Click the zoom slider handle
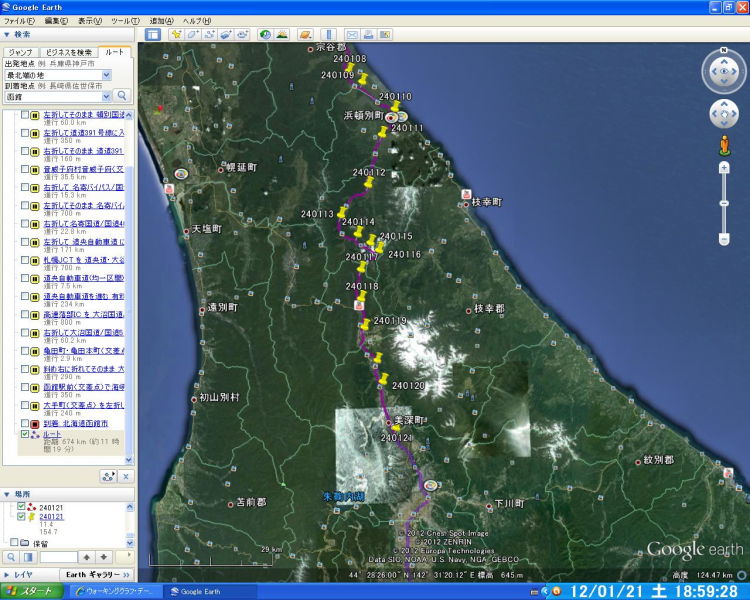This screenshot has height=600, width=750. pyautogui.click(x=724, y=203)
